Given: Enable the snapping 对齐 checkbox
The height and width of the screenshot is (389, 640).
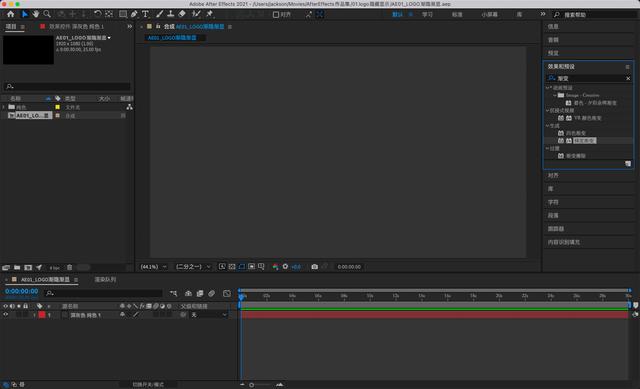Looking at the screenshot, I should [276, 15].
